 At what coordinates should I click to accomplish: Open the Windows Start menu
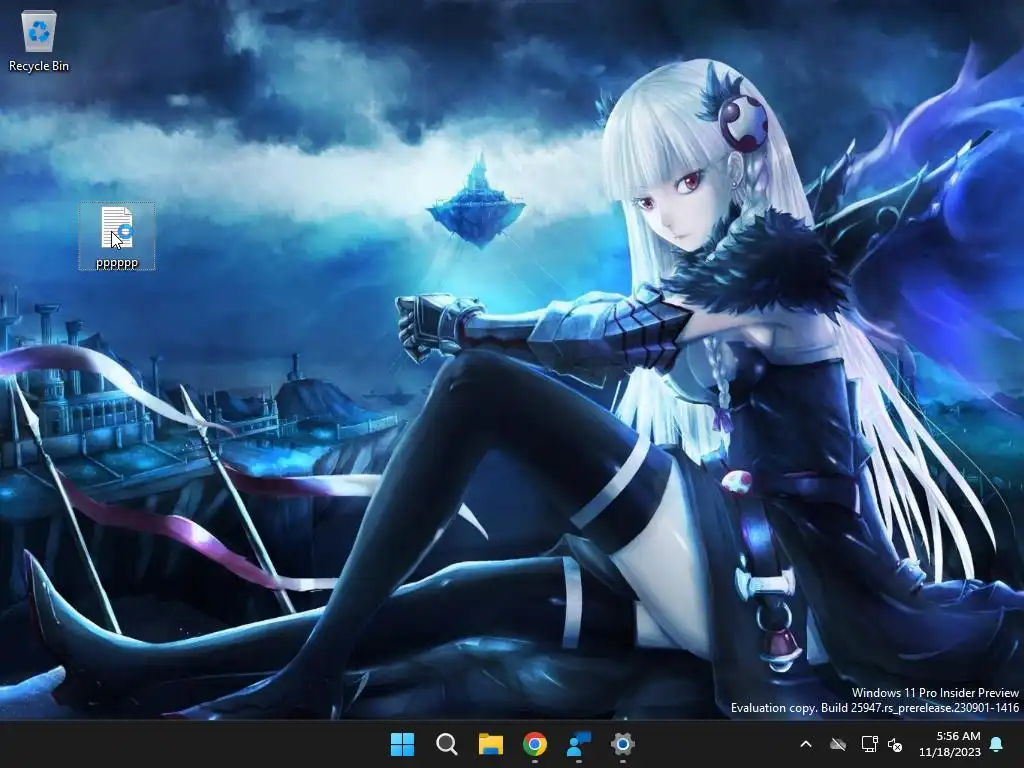coord(402,744)
